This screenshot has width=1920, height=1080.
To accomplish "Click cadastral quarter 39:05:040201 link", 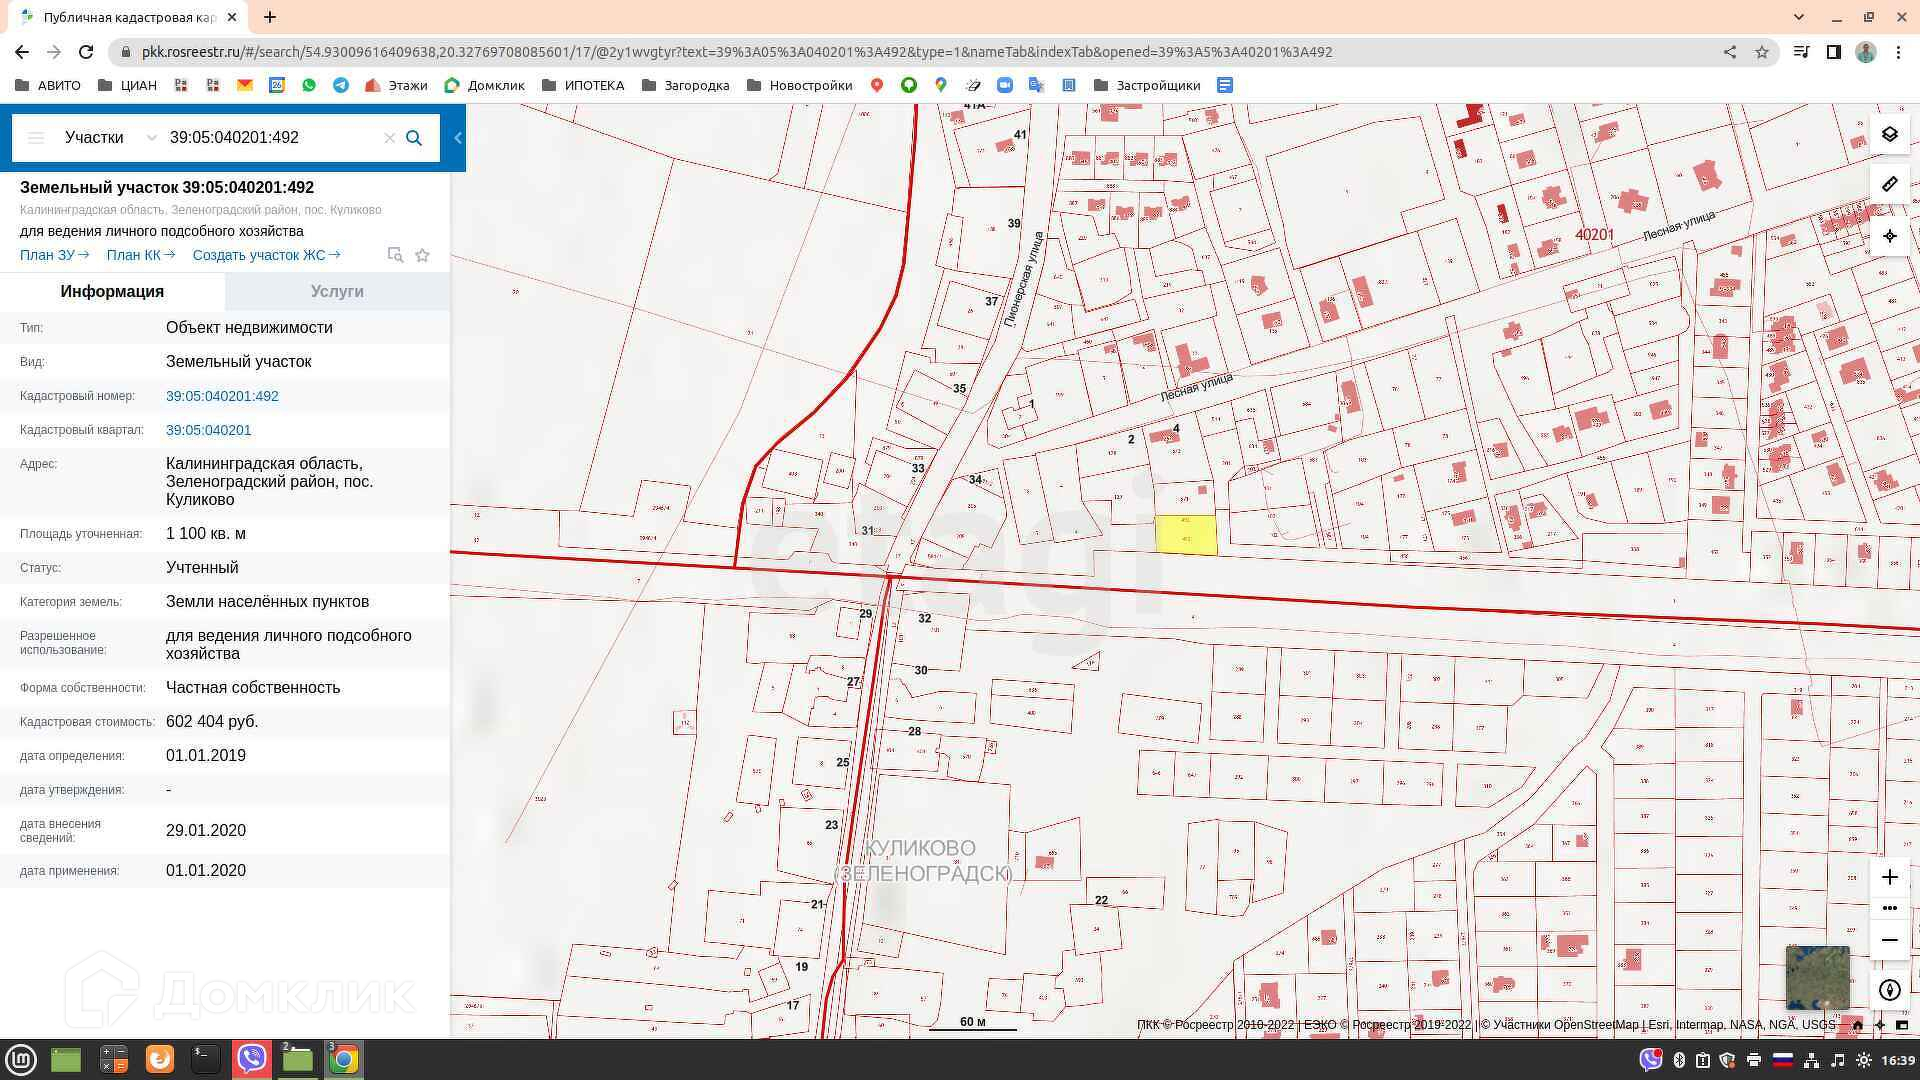I will pos(208,430).
